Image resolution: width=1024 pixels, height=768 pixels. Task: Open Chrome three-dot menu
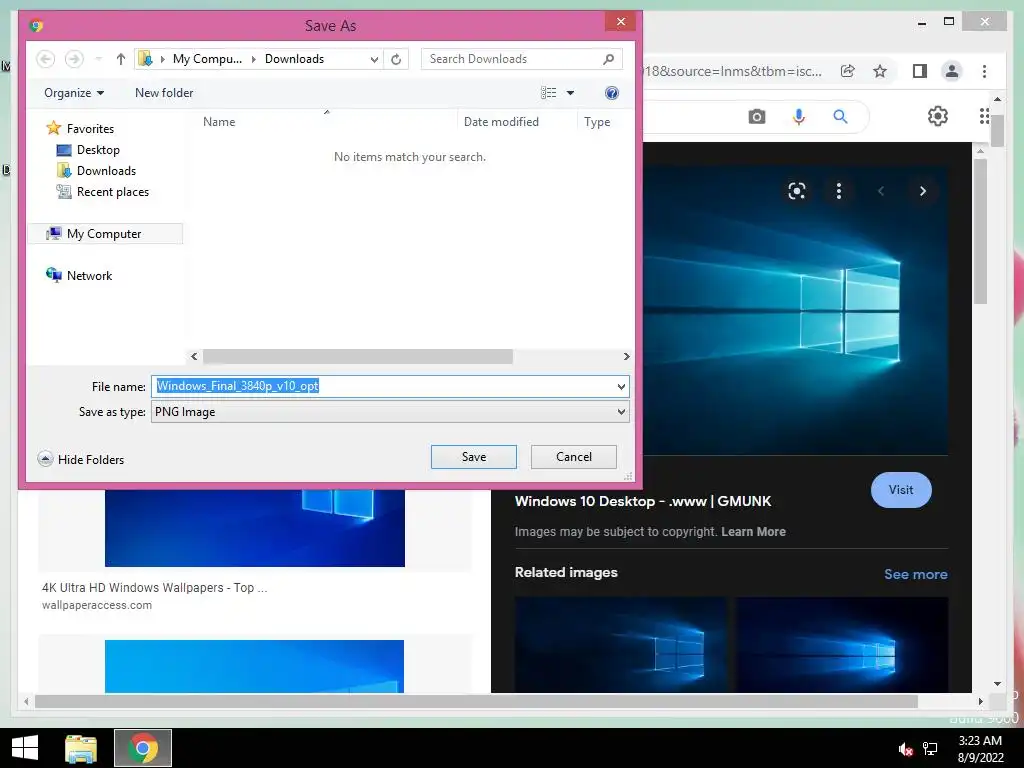984,71
